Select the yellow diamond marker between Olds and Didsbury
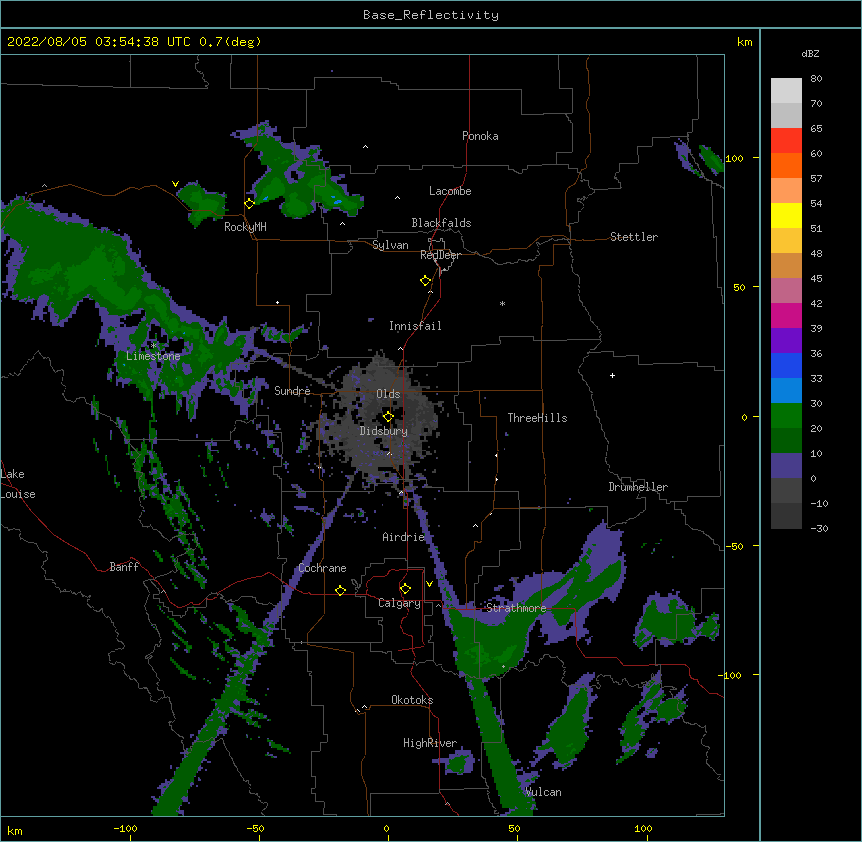This screenshot has height=842, width=862. tap(388, 417)
